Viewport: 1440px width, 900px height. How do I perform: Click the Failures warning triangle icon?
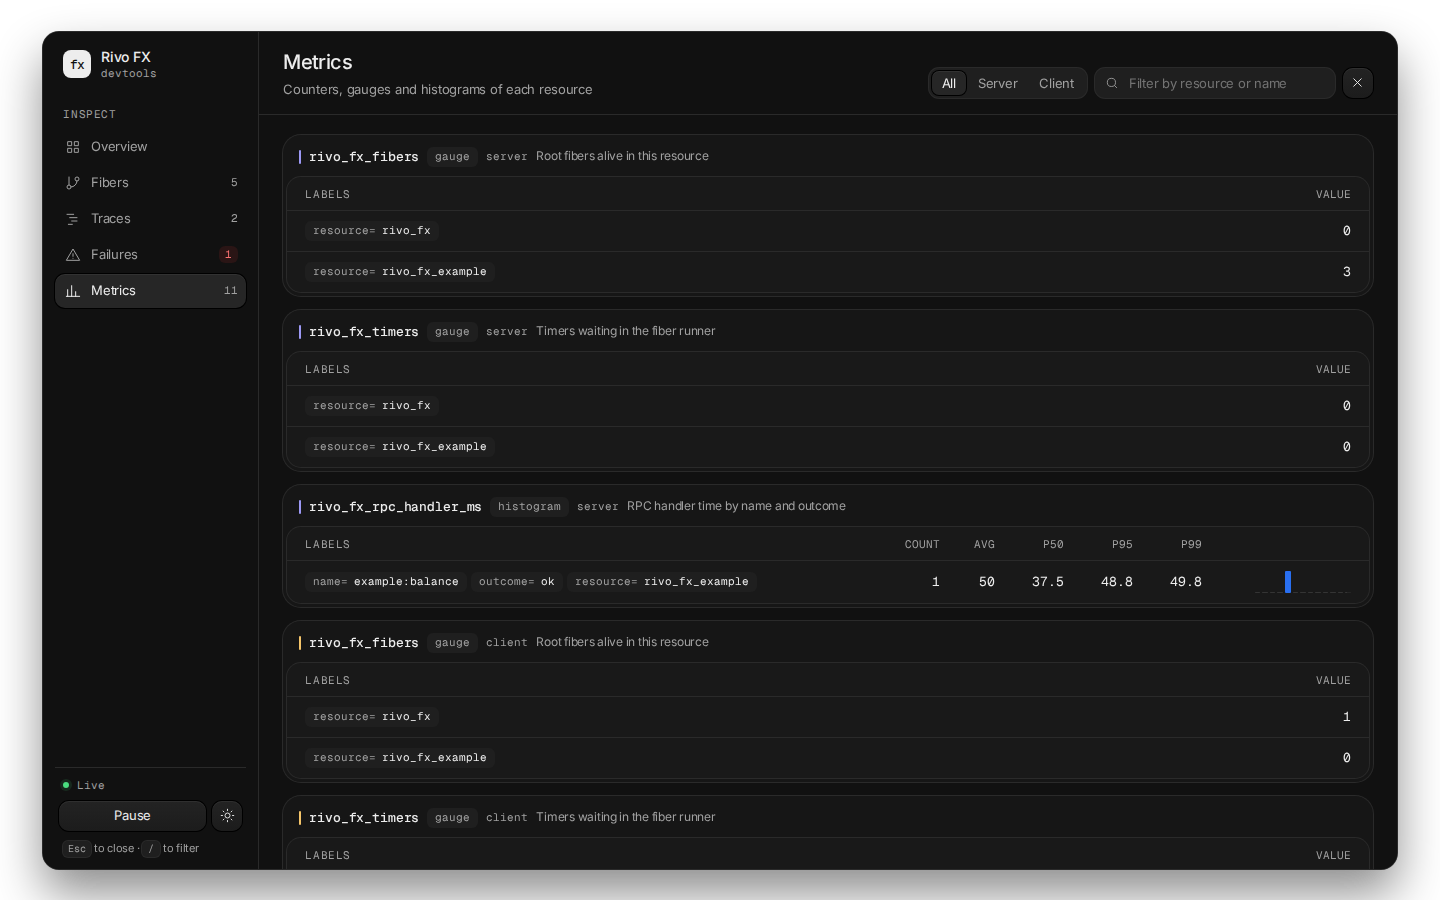tap(73, 255)
